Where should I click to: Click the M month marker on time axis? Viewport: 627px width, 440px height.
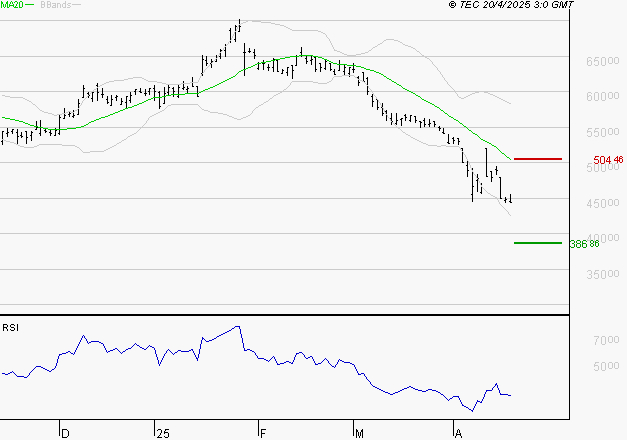click(x=359, y=433)
